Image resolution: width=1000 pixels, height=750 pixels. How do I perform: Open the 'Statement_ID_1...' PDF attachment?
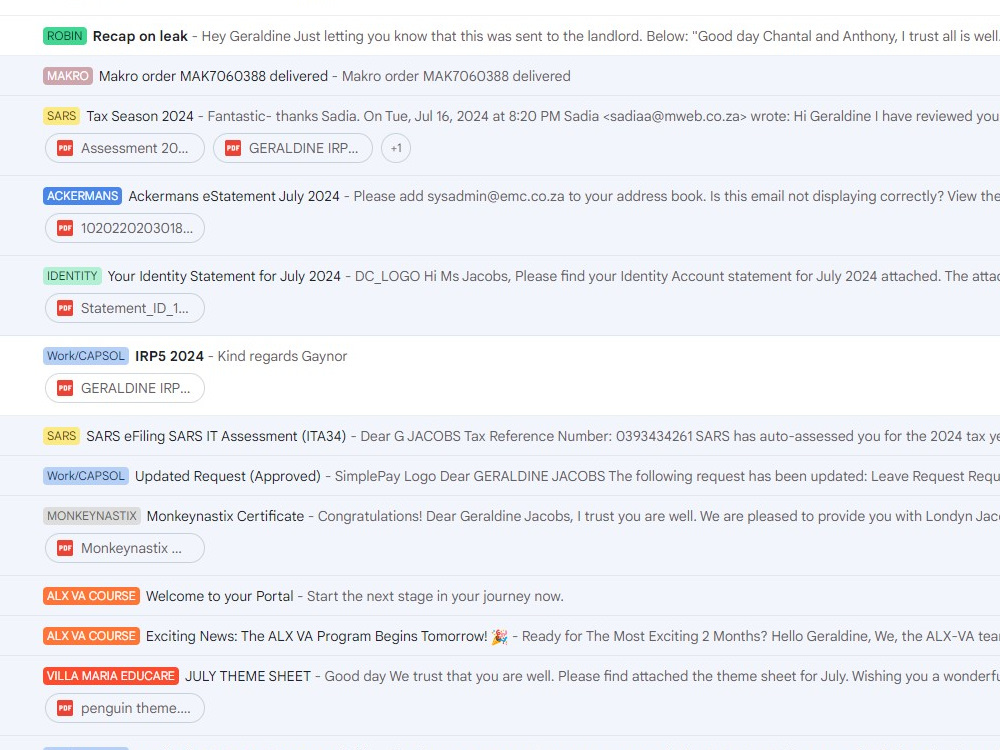[125, 308]
